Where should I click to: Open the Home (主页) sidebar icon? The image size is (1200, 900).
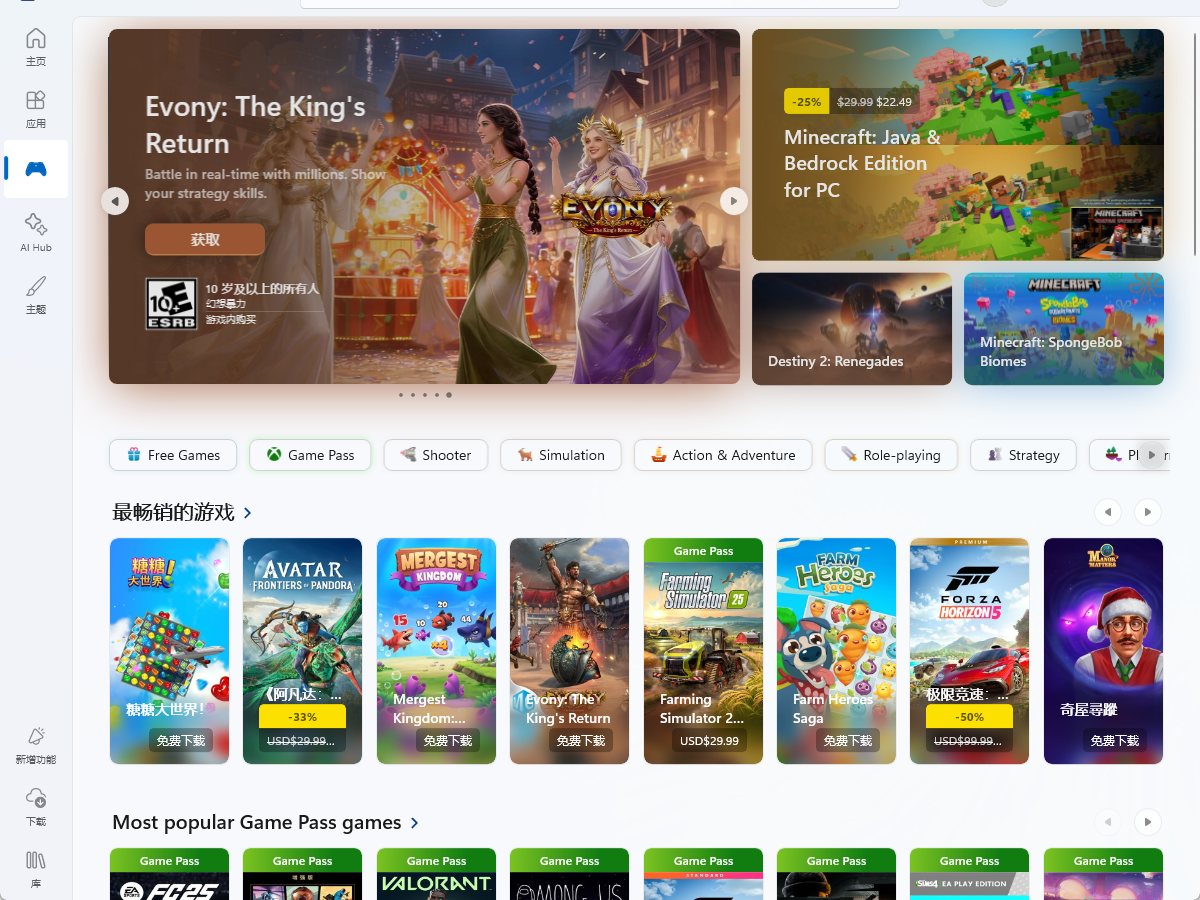(x=36, y=47)
